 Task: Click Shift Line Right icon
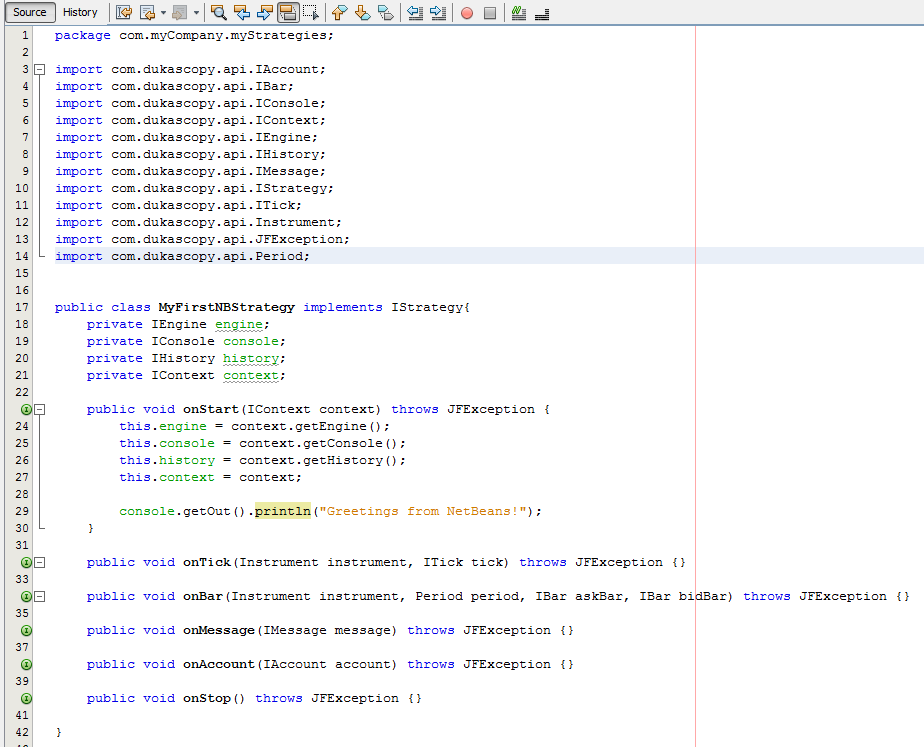(438, 12)
